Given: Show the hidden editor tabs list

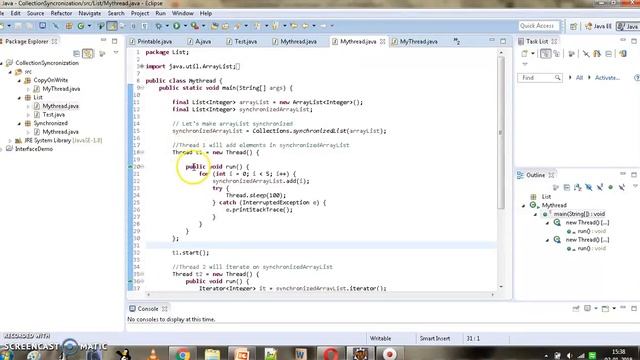Looking at the screenshot, I should coord(457,41).
